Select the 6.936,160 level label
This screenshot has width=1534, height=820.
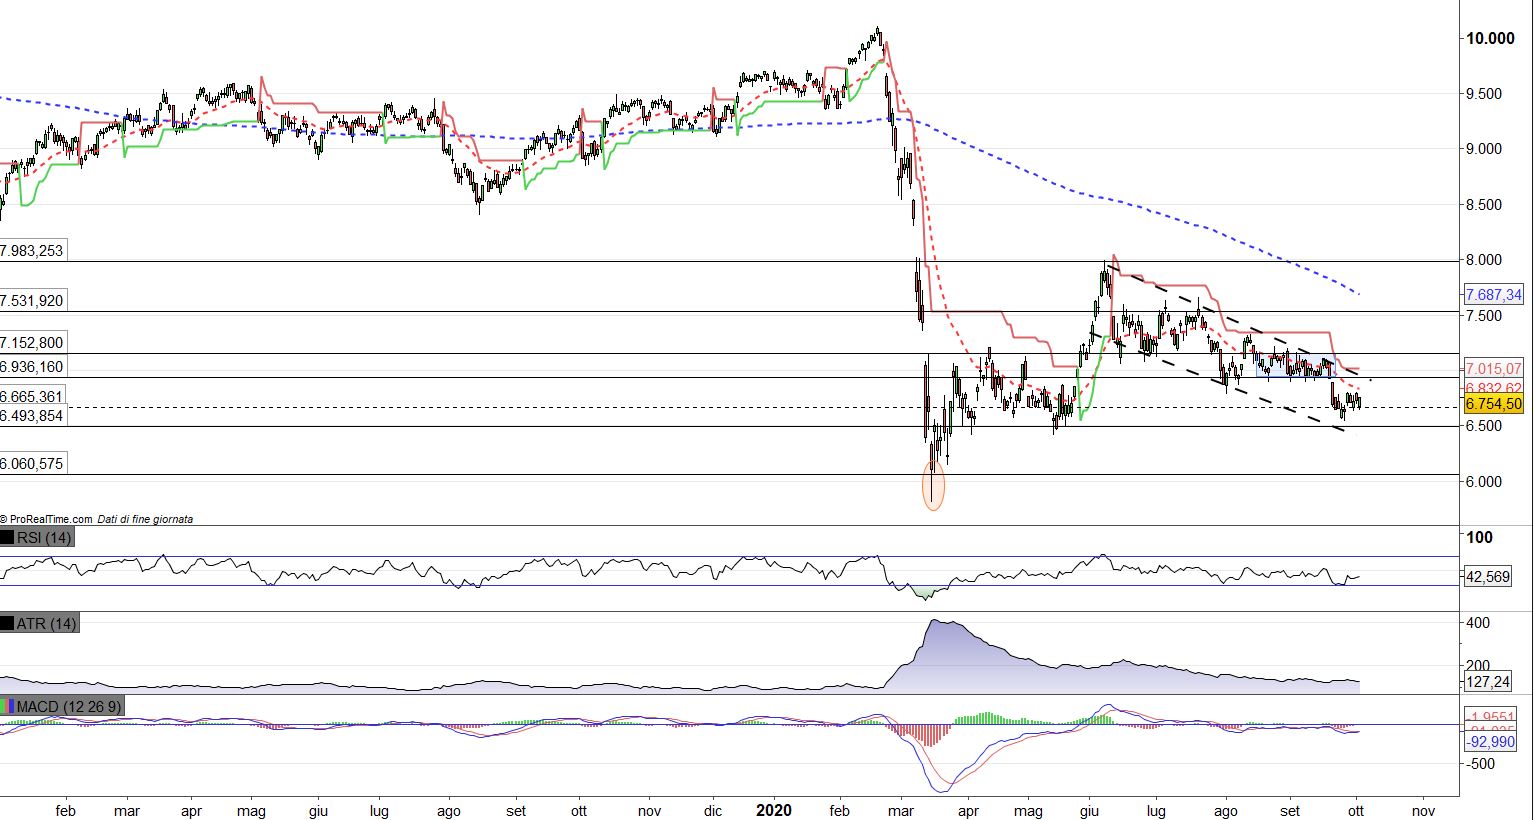pos(33,367)
